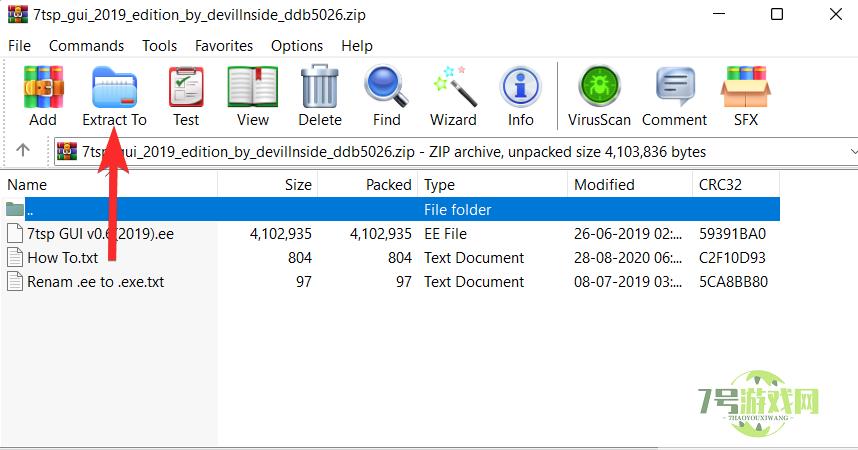
Task: Click the "File folder" type cell
Action: (x=457, y=210)
